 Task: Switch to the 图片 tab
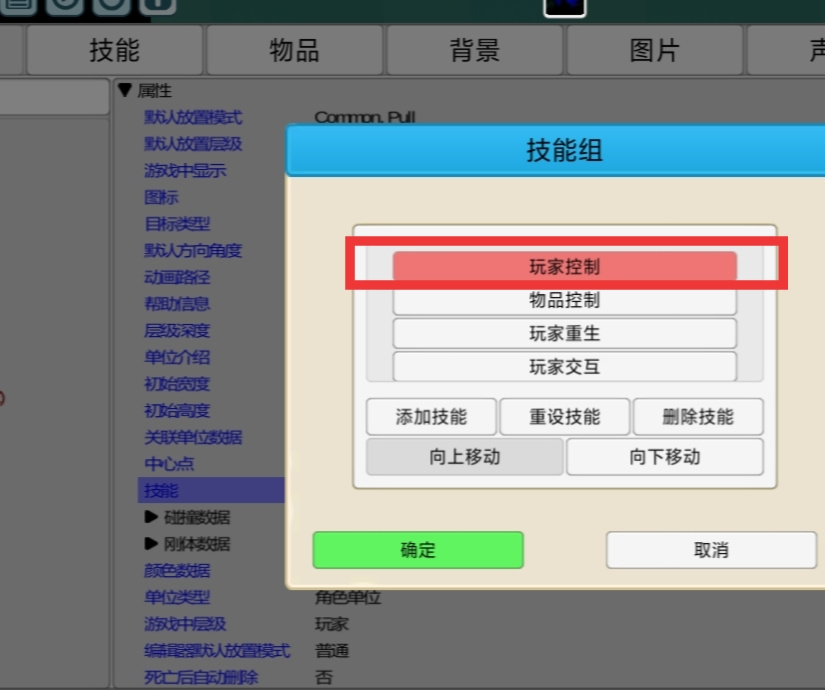pos(655,50)
